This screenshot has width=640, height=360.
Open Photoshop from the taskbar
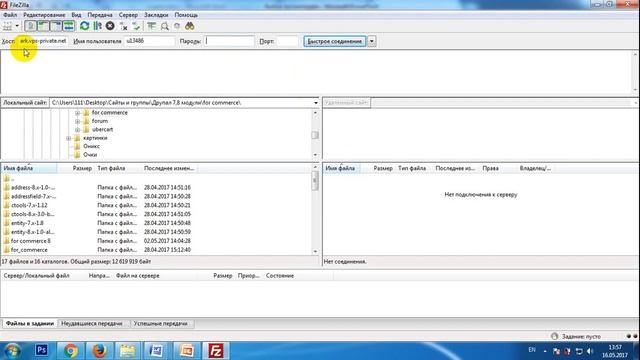pyautogui.click(x=41, y=351)
